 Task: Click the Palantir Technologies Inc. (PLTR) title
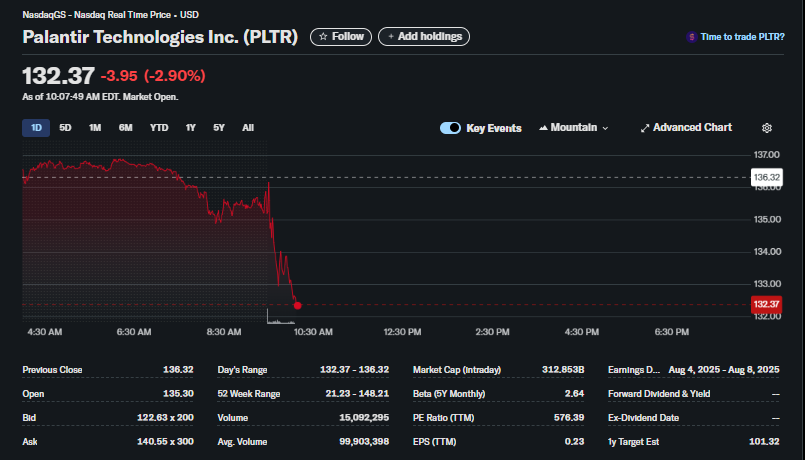(x=160, y=37)
